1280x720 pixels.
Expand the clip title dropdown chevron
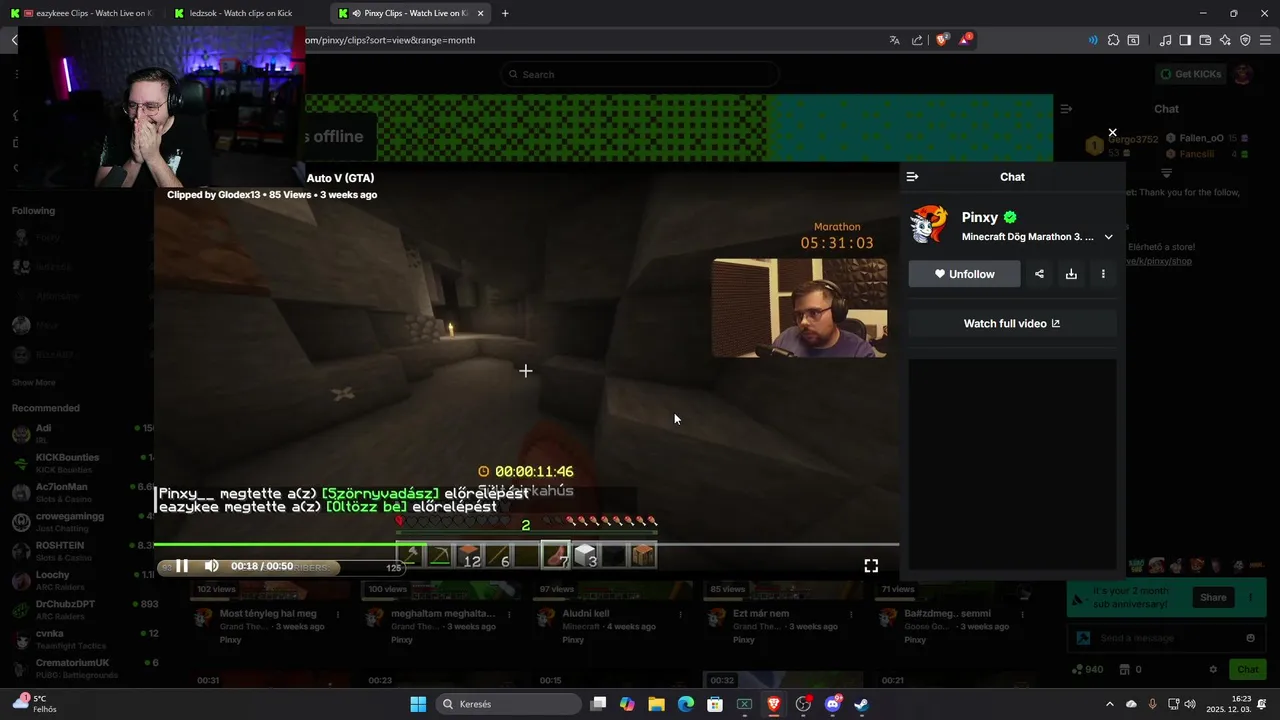pos(1108,237)
